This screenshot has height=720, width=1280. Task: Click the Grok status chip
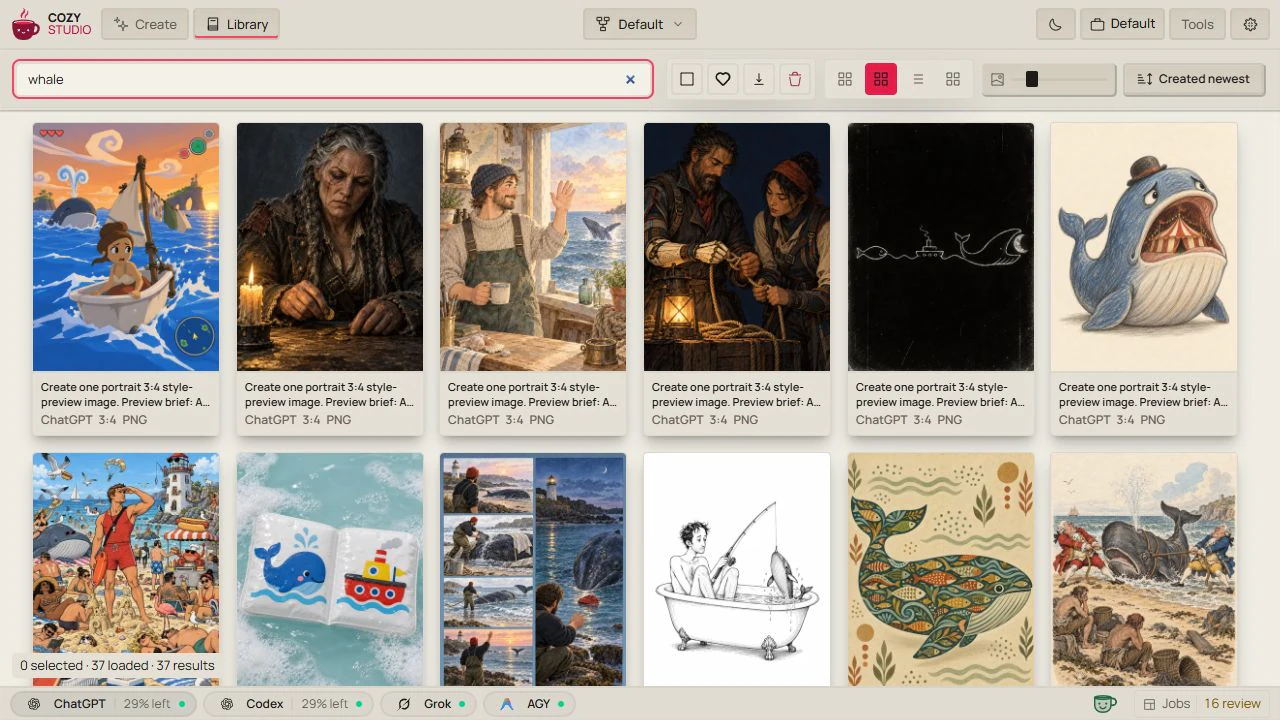point(428,704)
